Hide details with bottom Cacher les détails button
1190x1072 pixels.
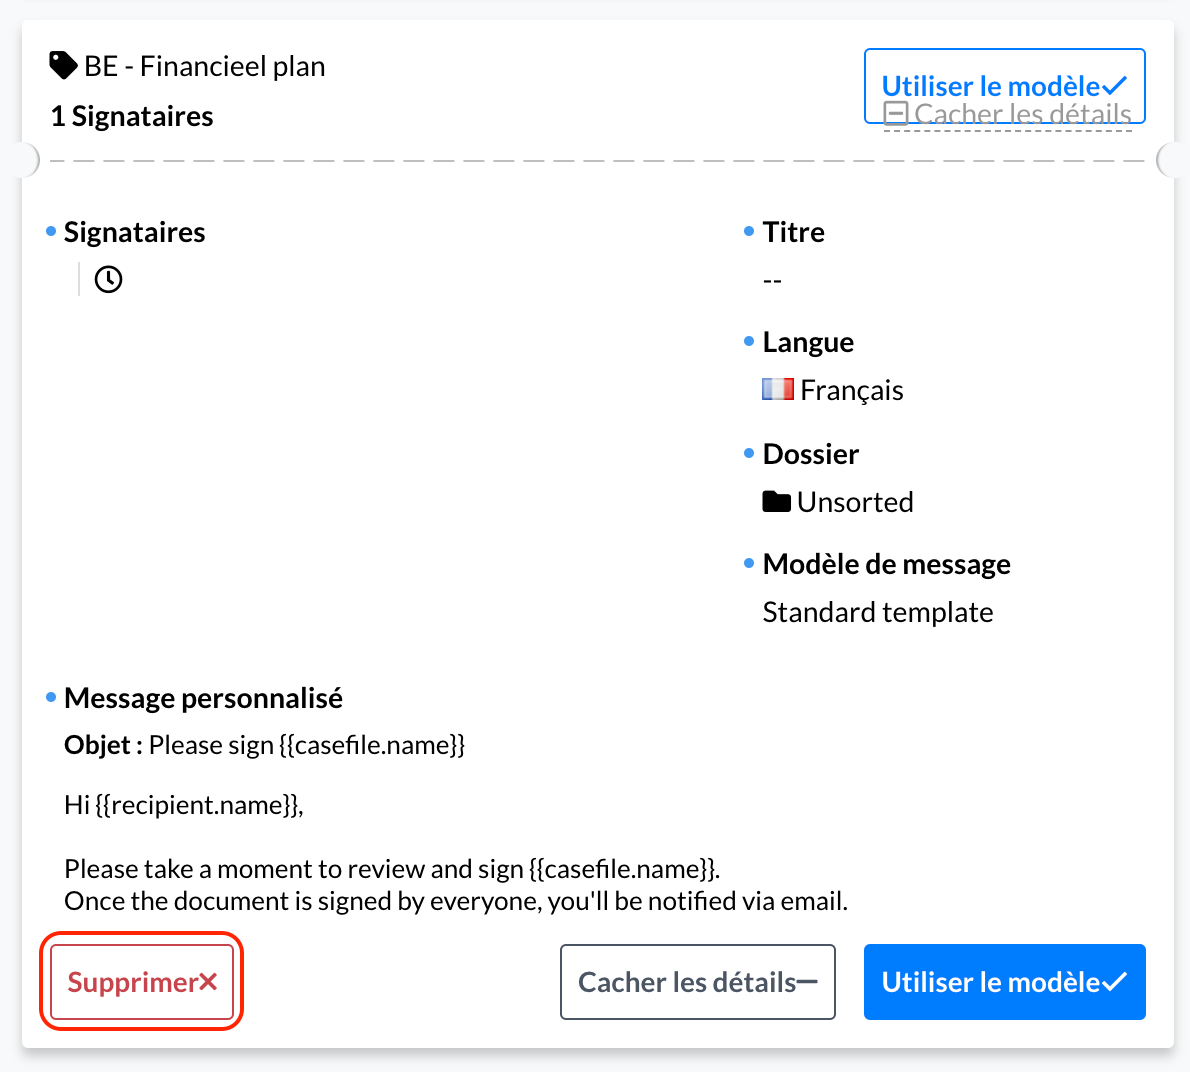[697, 982]
